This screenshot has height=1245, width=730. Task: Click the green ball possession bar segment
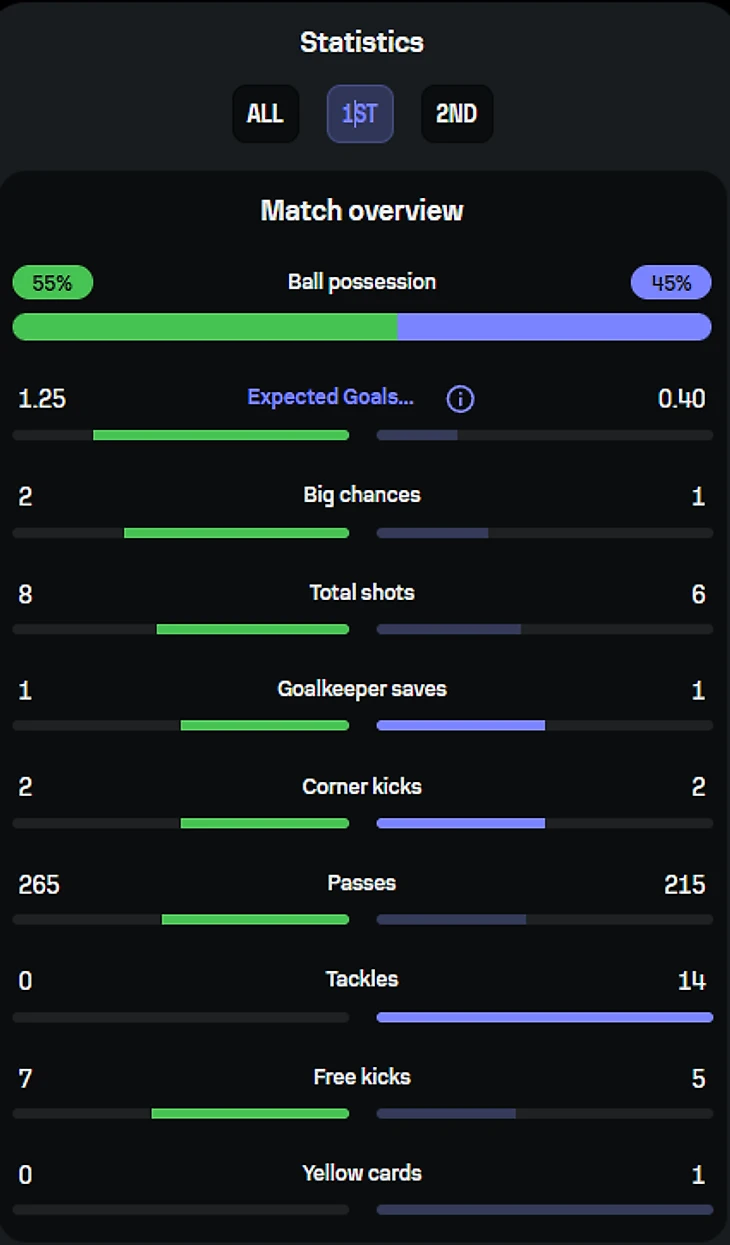[x=204, y=327]
